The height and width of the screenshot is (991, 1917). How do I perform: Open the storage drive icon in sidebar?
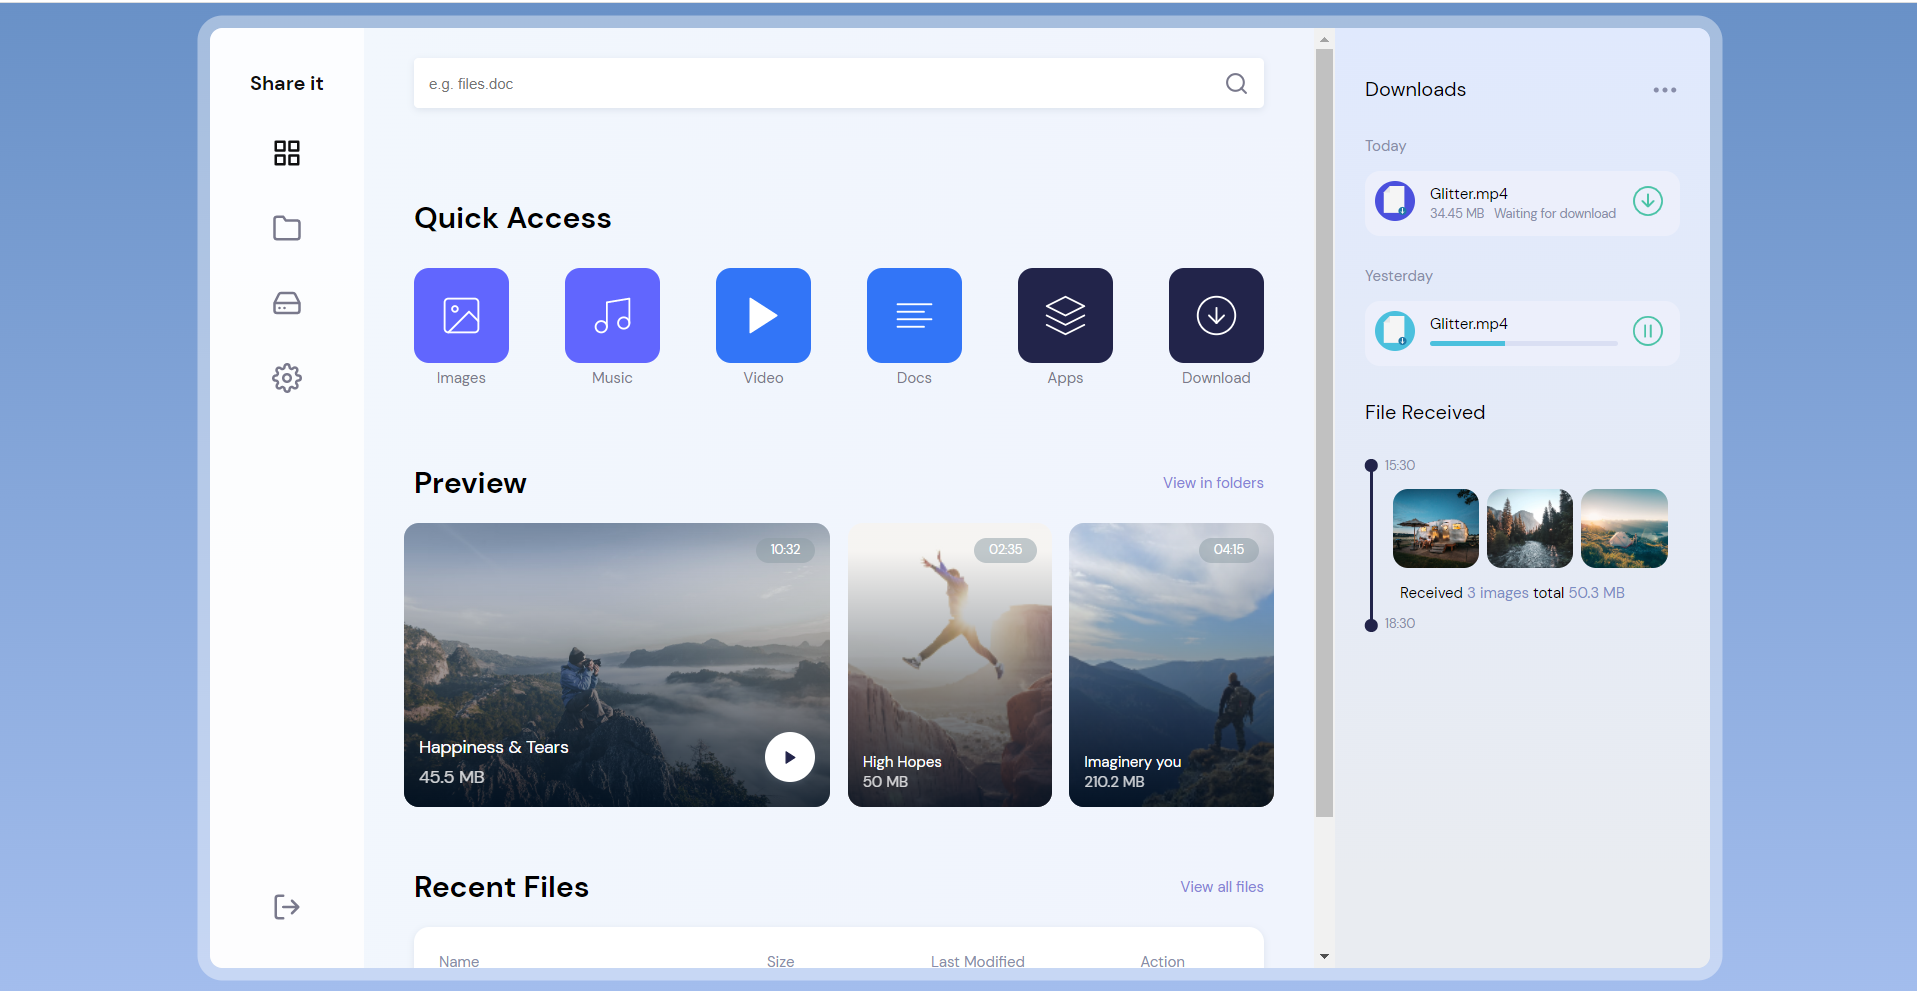click(287, 303)
